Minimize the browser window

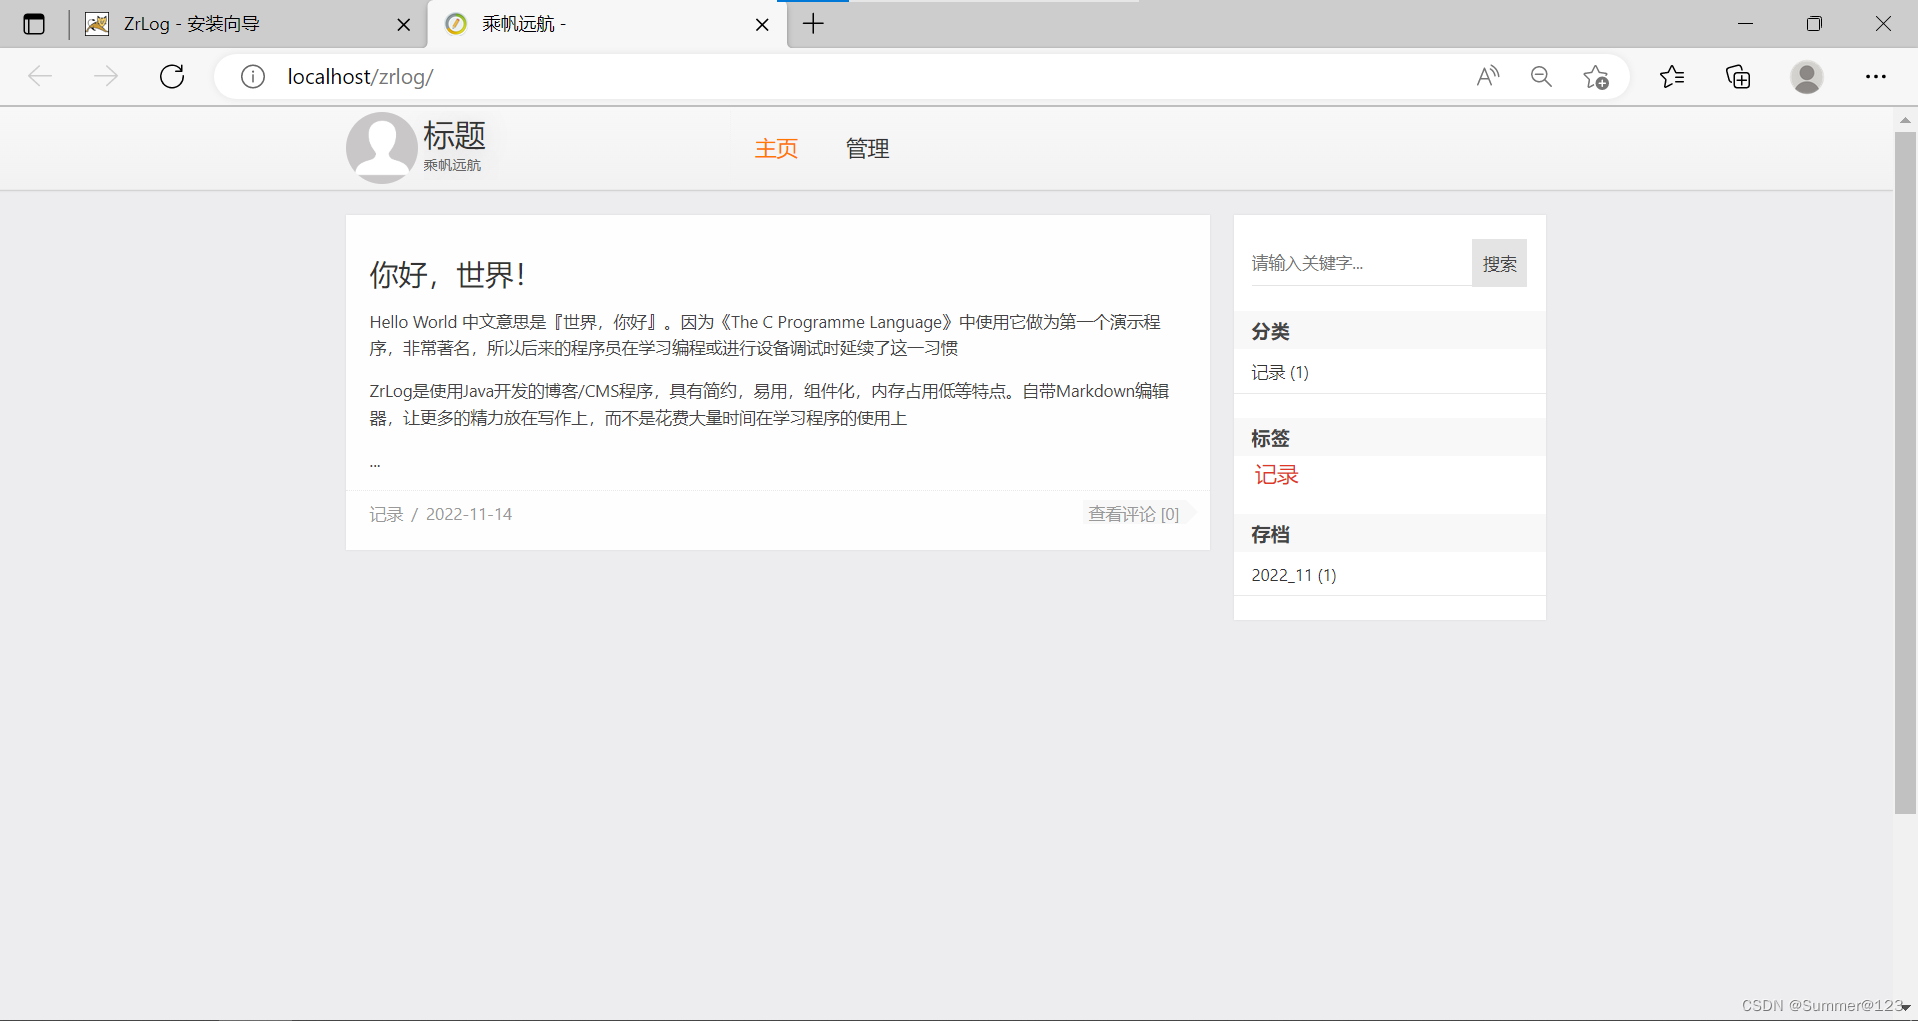[x=1746, y=24]
